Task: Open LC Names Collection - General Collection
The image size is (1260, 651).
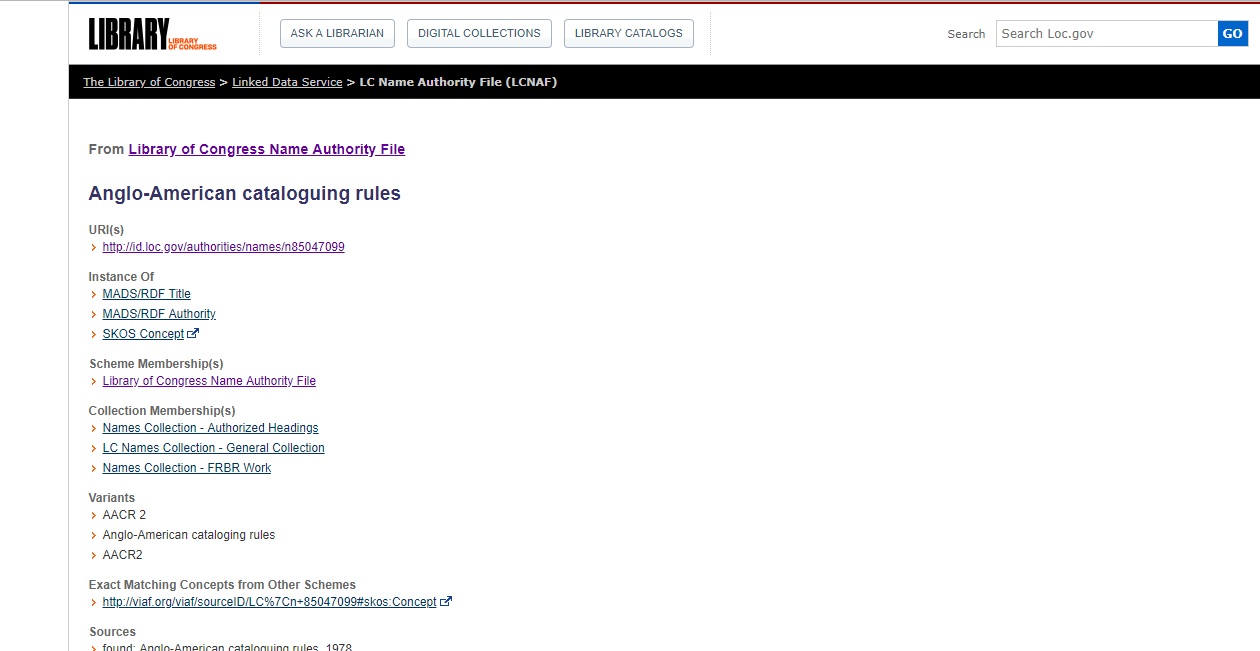Action: coord(214,448)
